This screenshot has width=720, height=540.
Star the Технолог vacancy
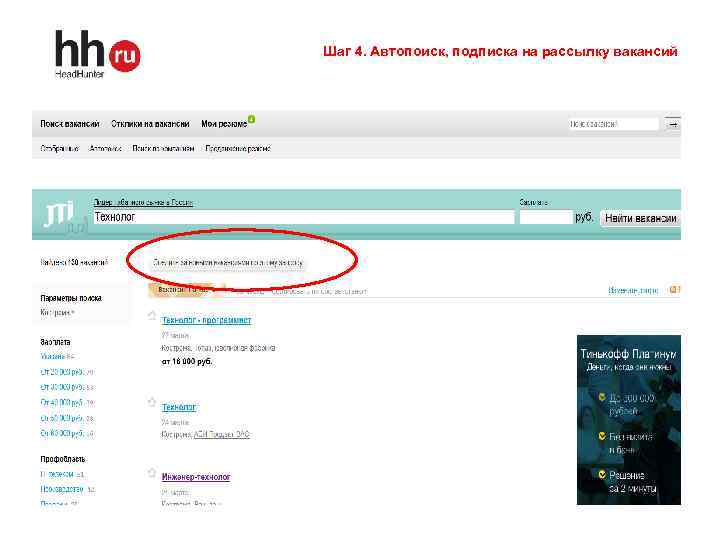coord(152,402)
